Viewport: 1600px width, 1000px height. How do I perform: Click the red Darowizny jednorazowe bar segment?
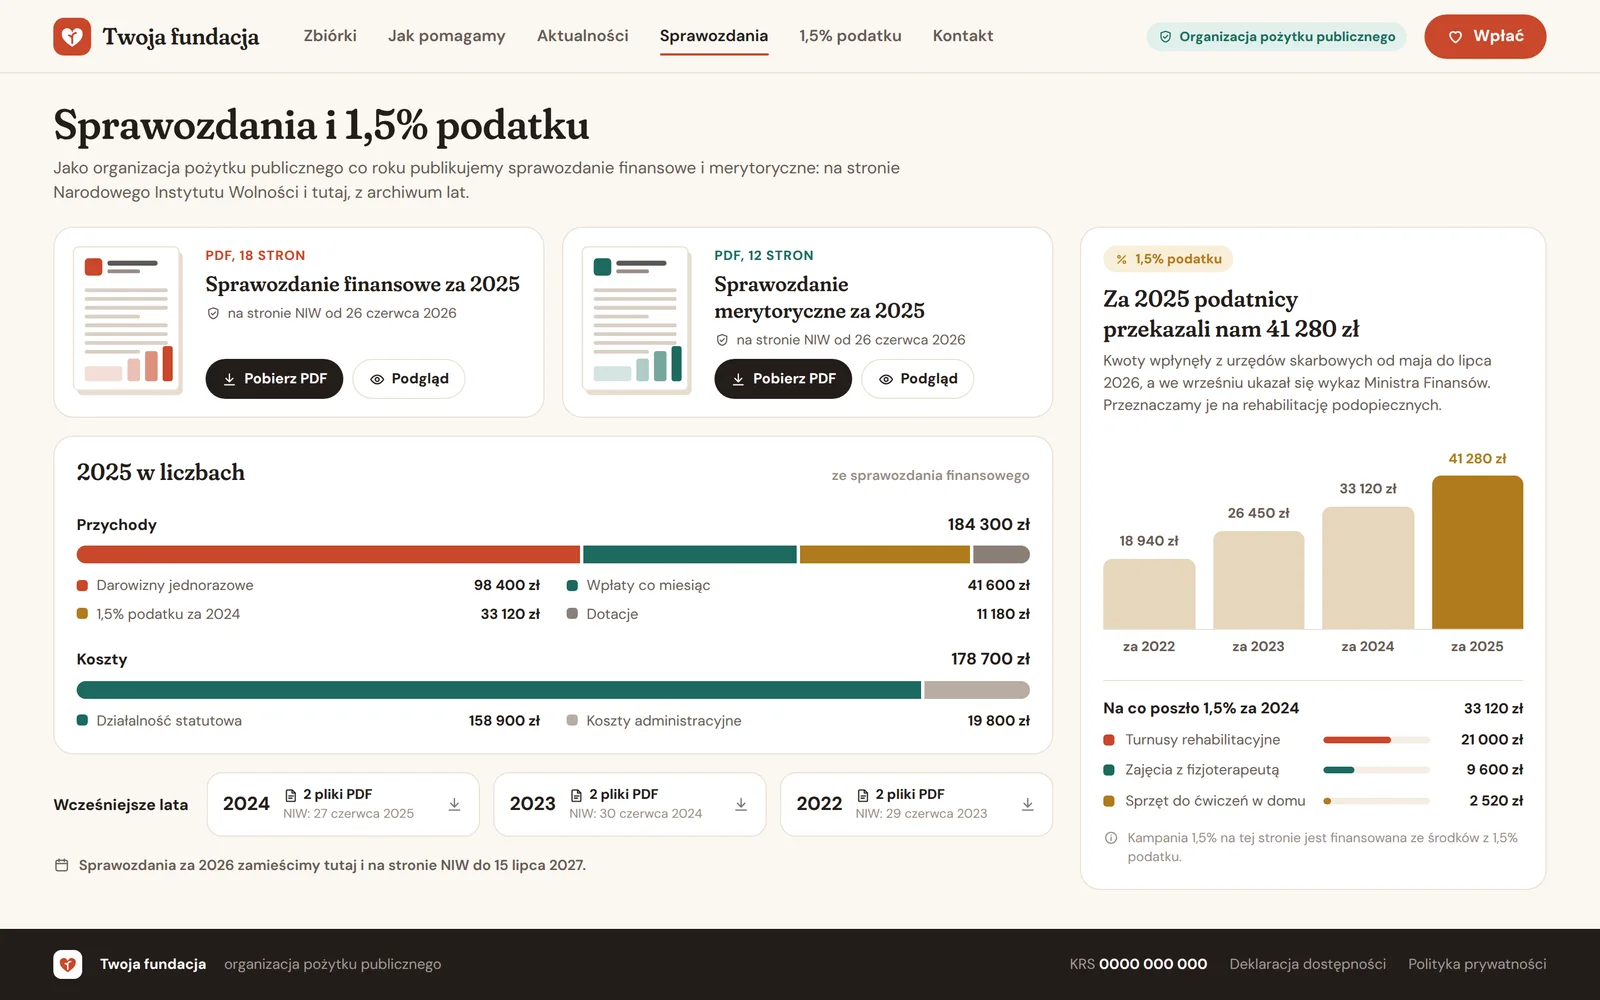pos(328,554)
